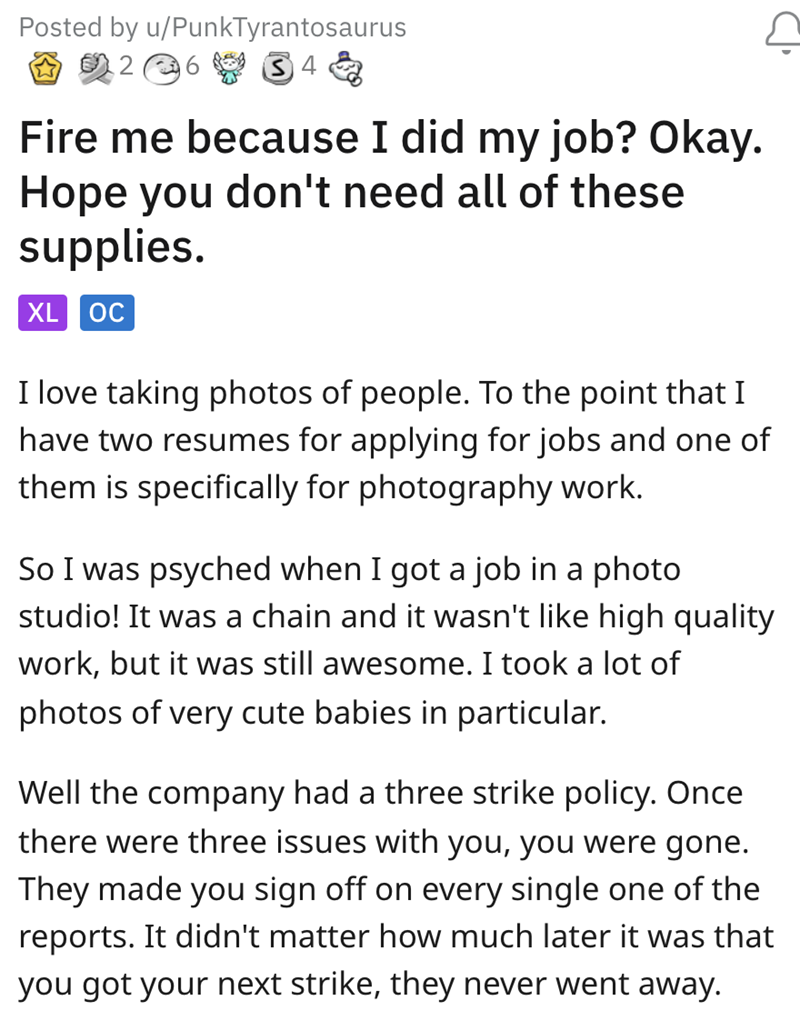Click the handshake award count 2
The height and width of the screenshot is (1031, 800).
pyautogui.click(x=125, y=67)
